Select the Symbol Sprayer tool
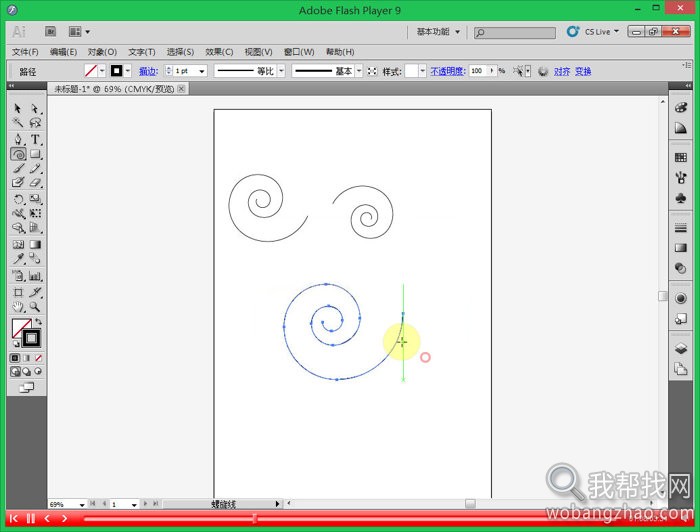This screenshot has height=532, width=700. (x=18, y=275)
